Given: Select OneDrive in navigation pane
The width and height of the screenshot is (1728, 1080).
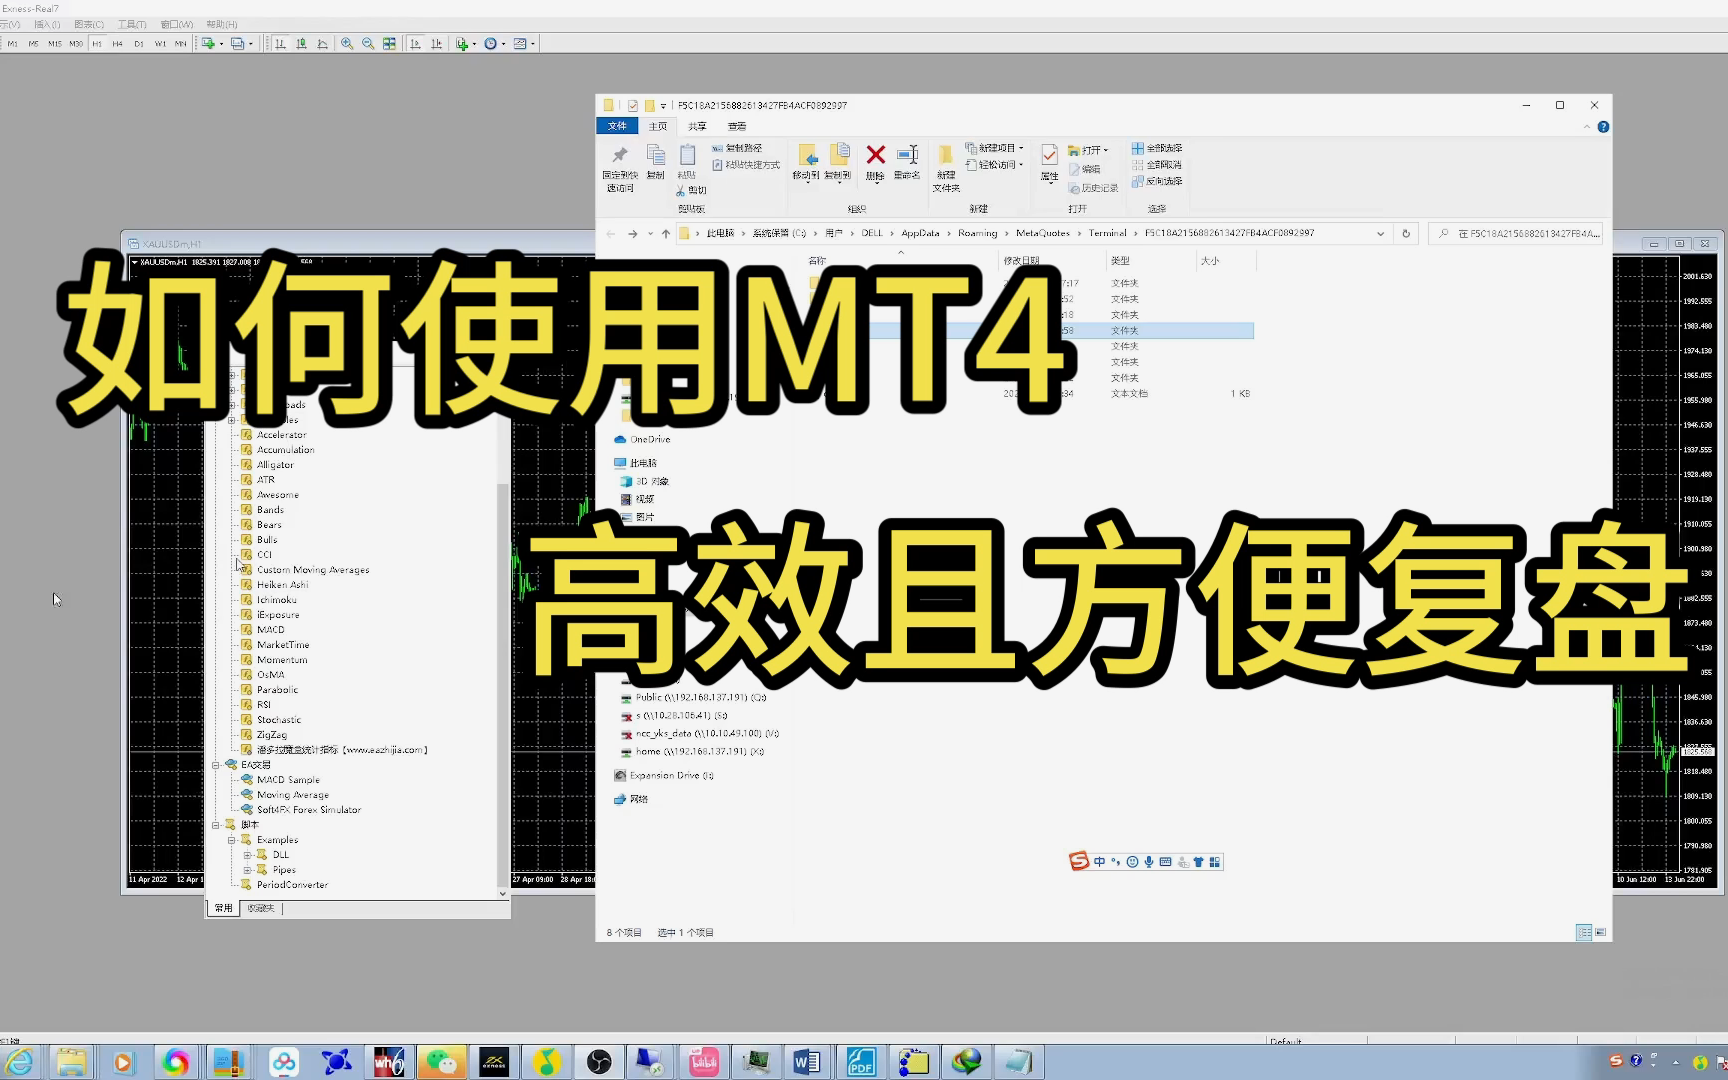Looking at the screenshot, I should [643, 440].
